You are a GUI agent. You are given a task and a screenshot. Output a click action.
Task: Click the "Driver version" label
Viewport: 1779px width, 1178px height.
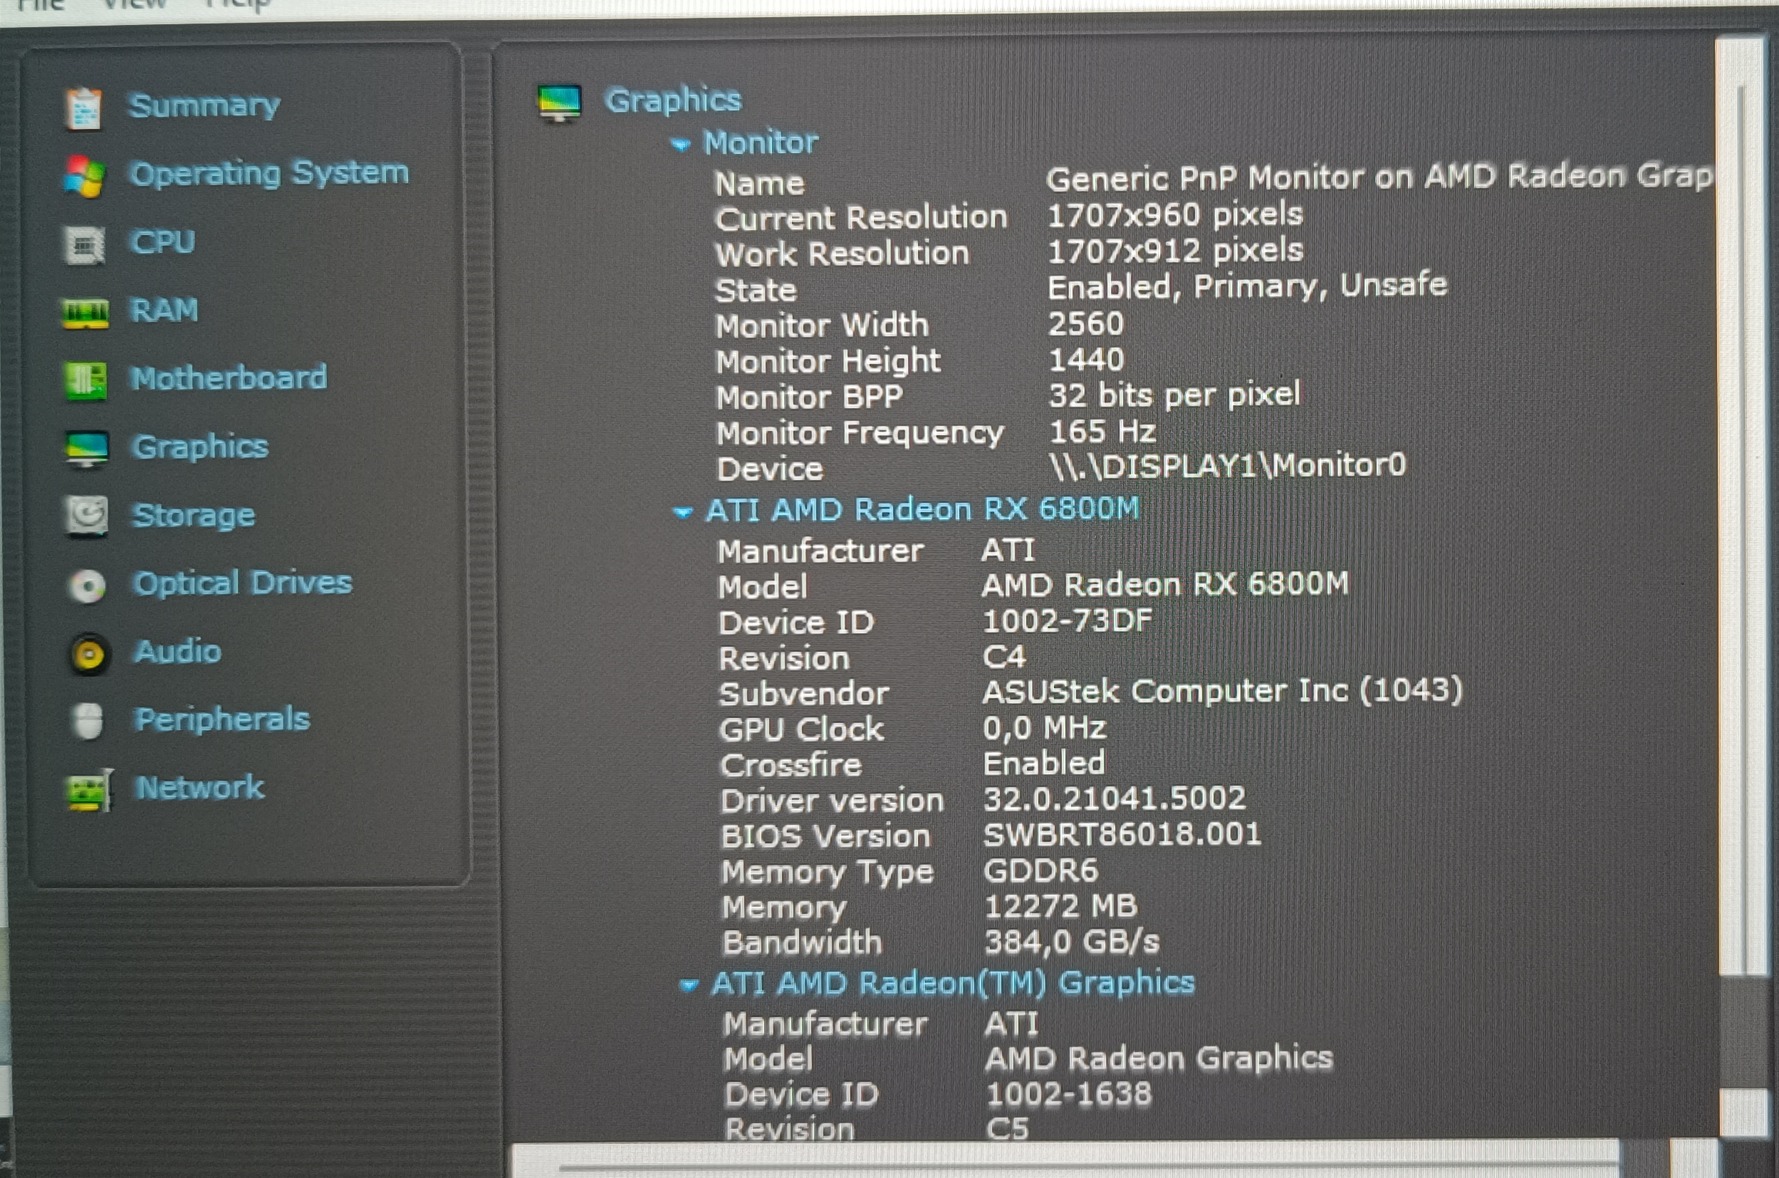tap(832, 801)
